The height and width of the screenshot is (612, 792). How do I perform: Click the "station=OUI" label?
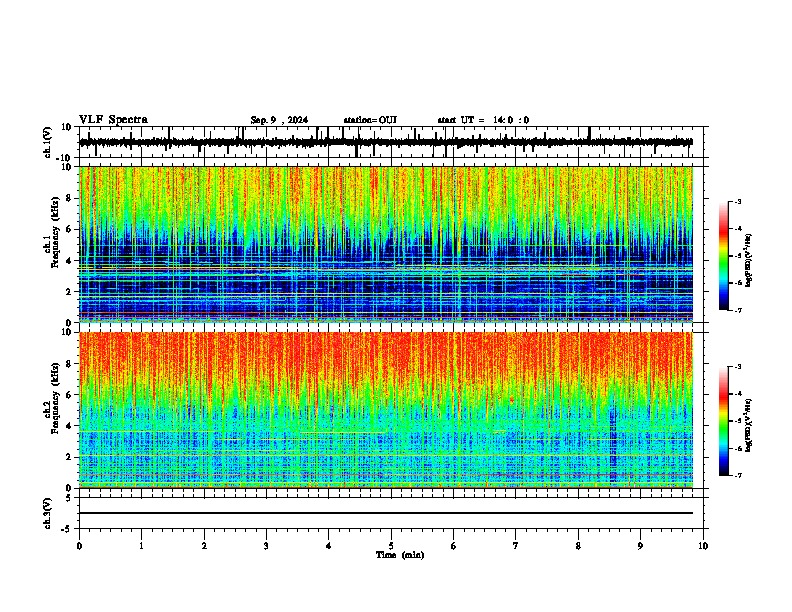[370, 120]
